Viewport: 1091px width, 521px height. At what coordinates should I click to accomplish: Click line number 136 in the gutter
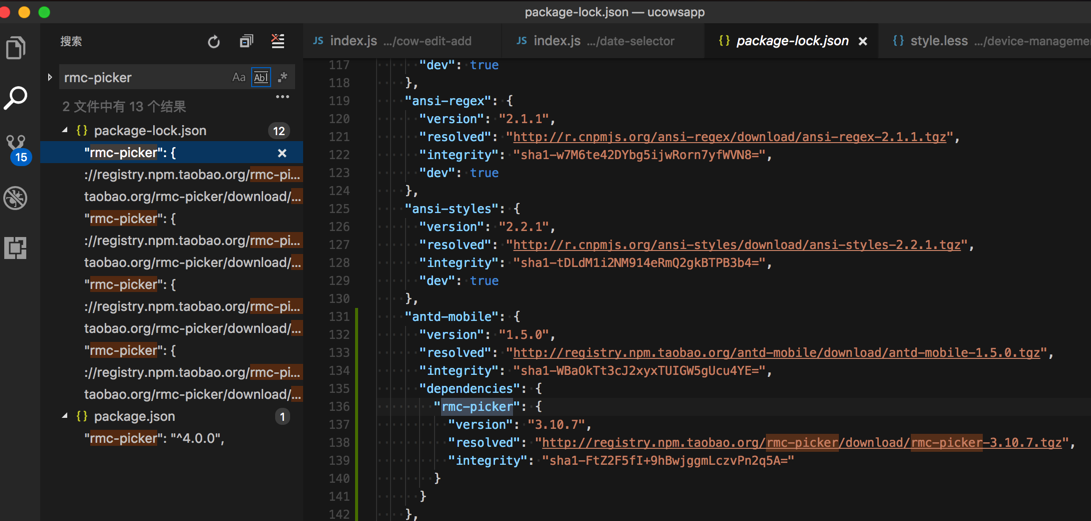coord(339,407)
